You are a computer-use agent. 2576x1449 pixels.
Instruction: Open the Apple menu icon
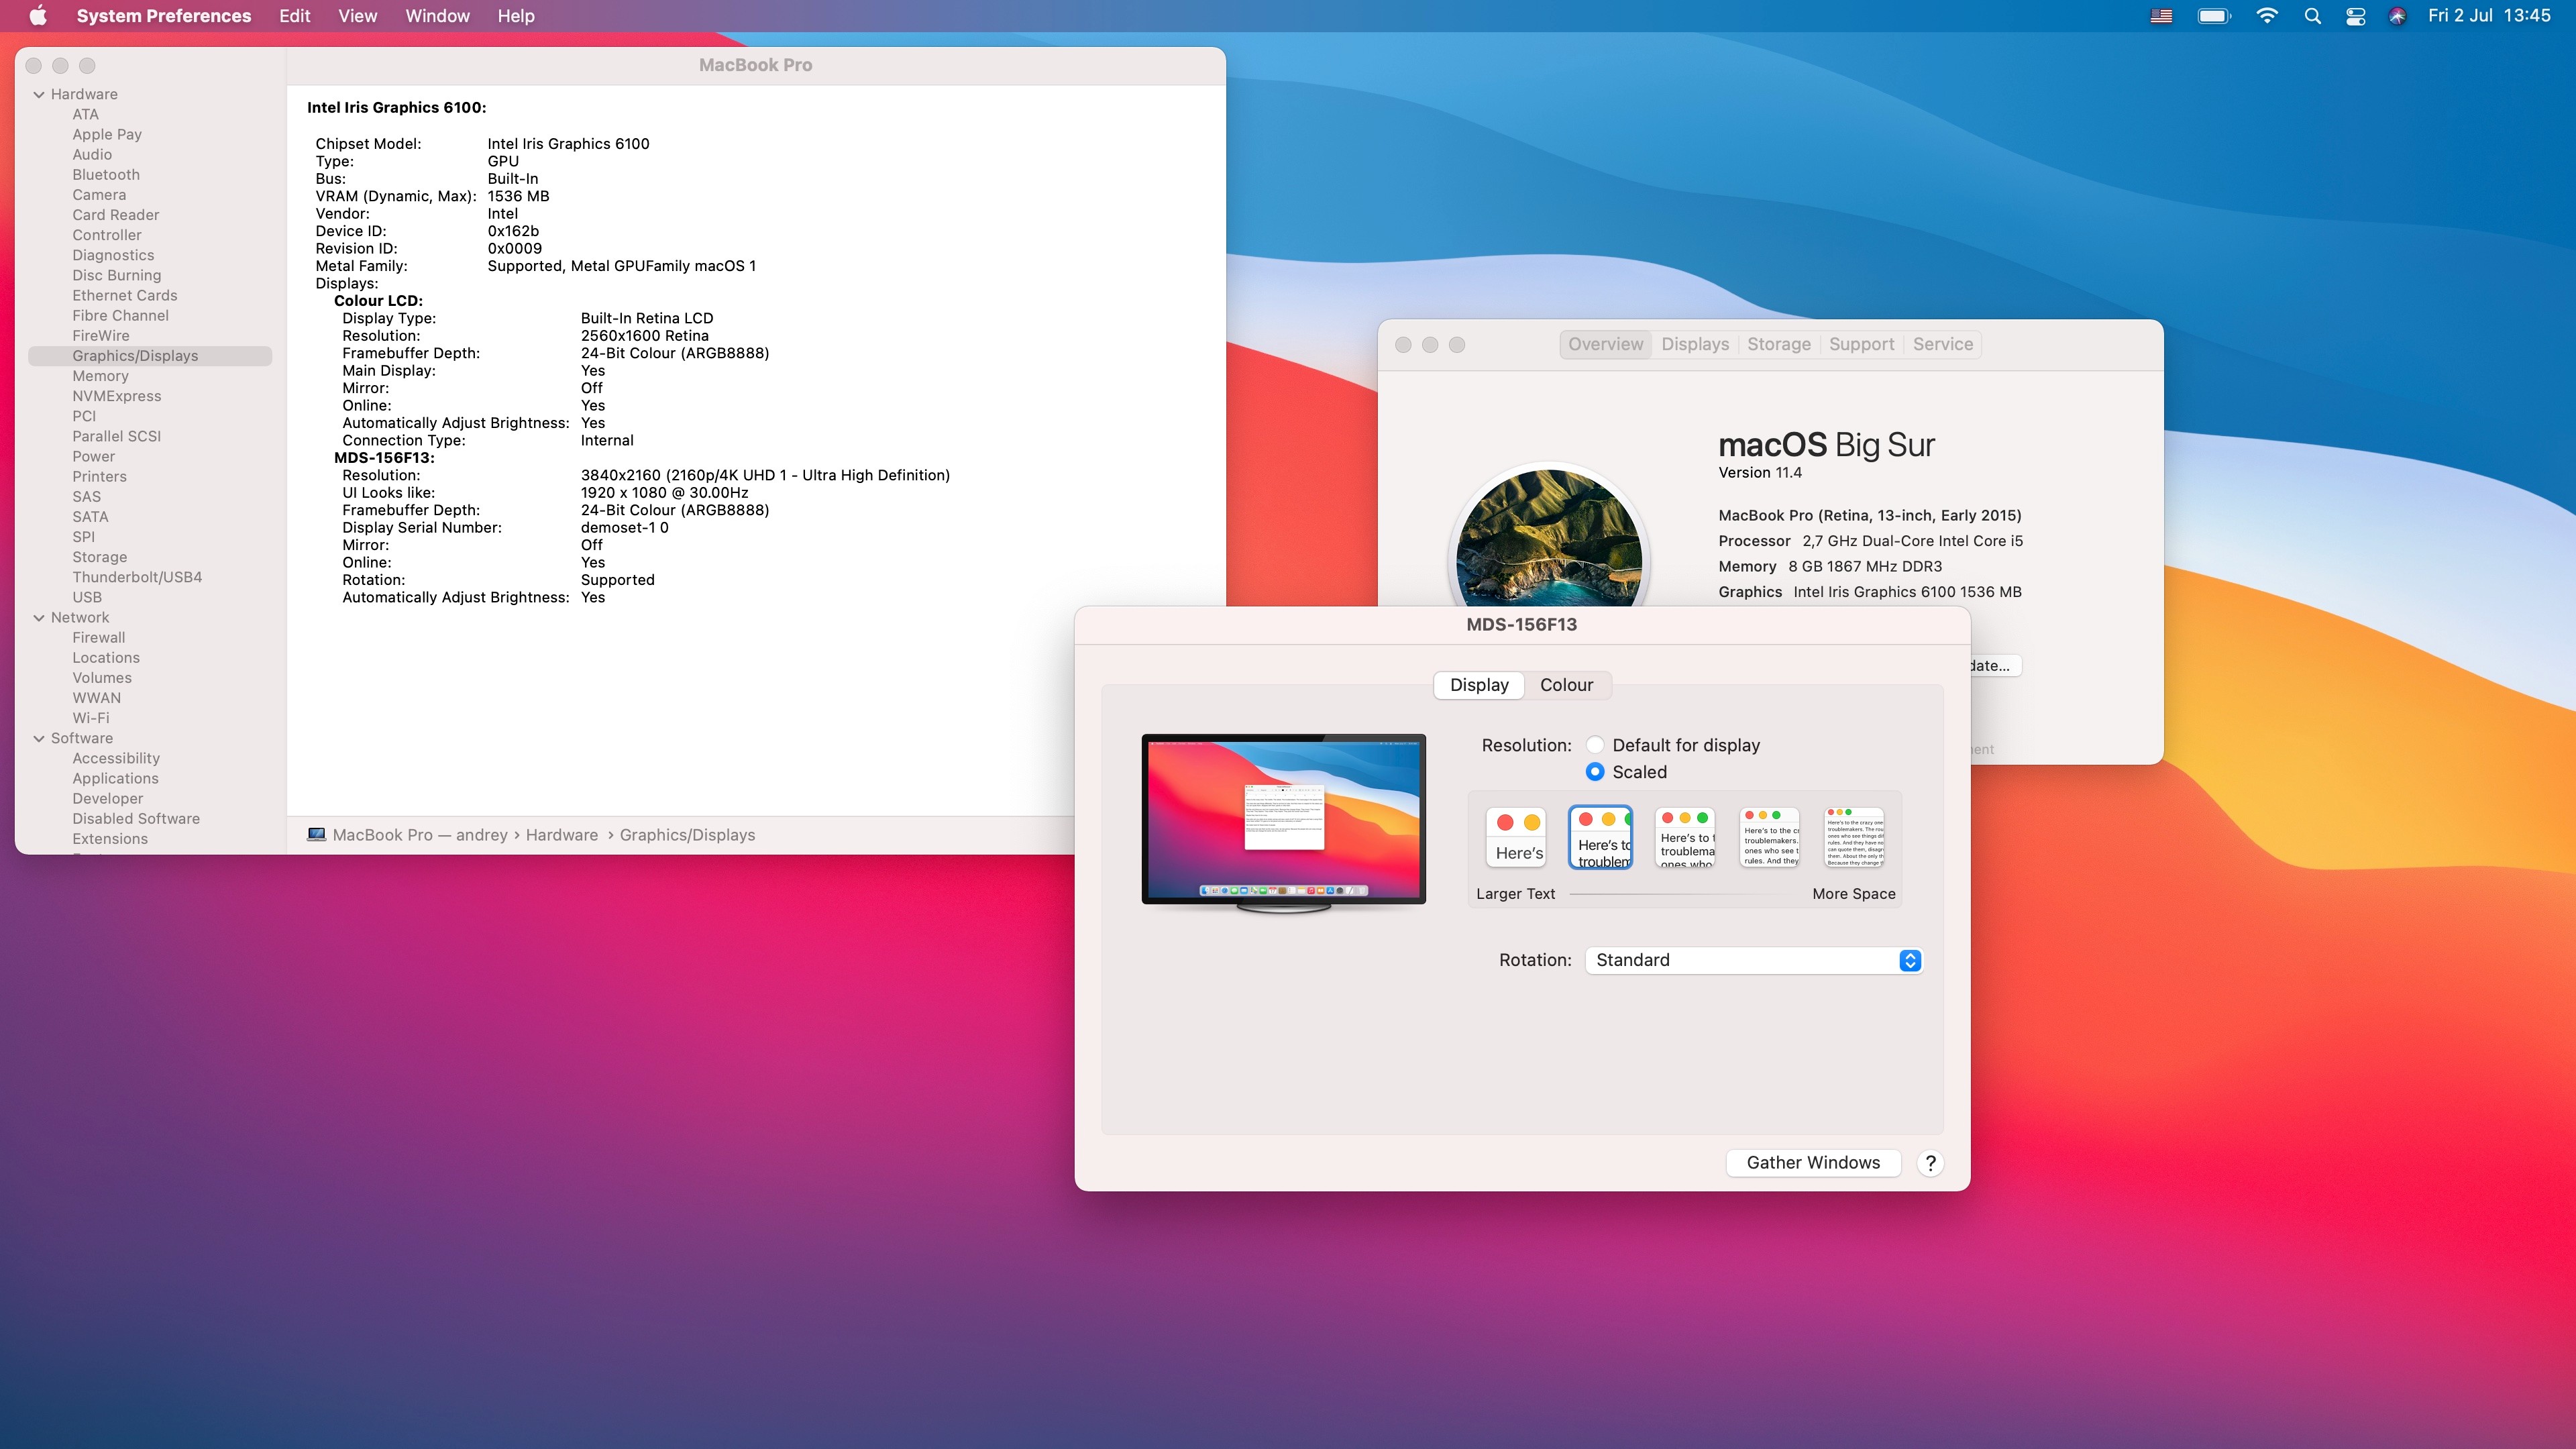click(x=38, y=15)
